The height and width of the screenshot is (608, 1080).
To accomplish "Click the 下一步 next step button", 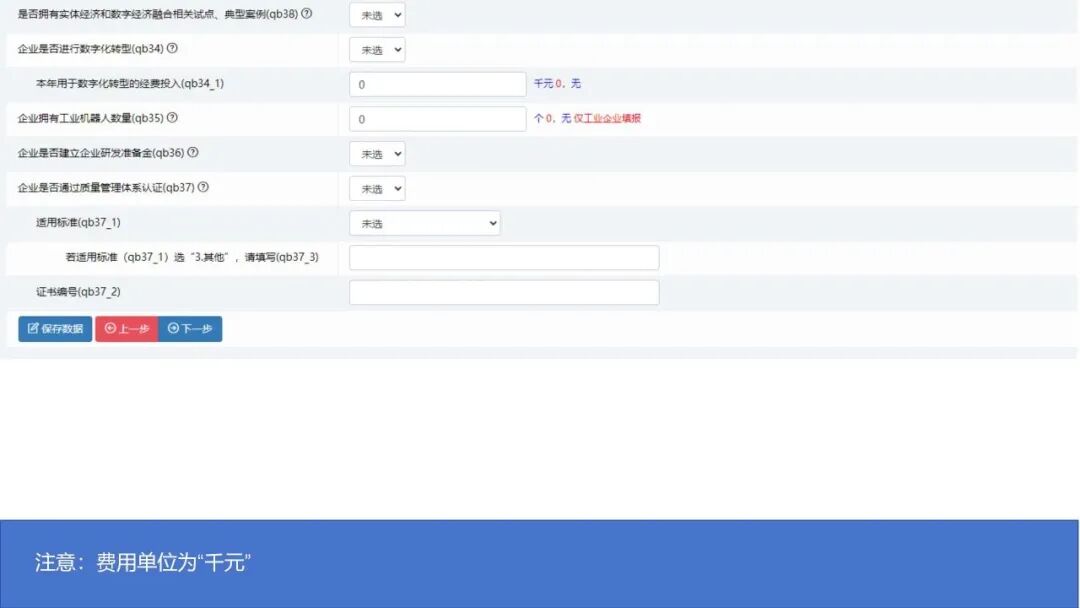I will point(190,327).
